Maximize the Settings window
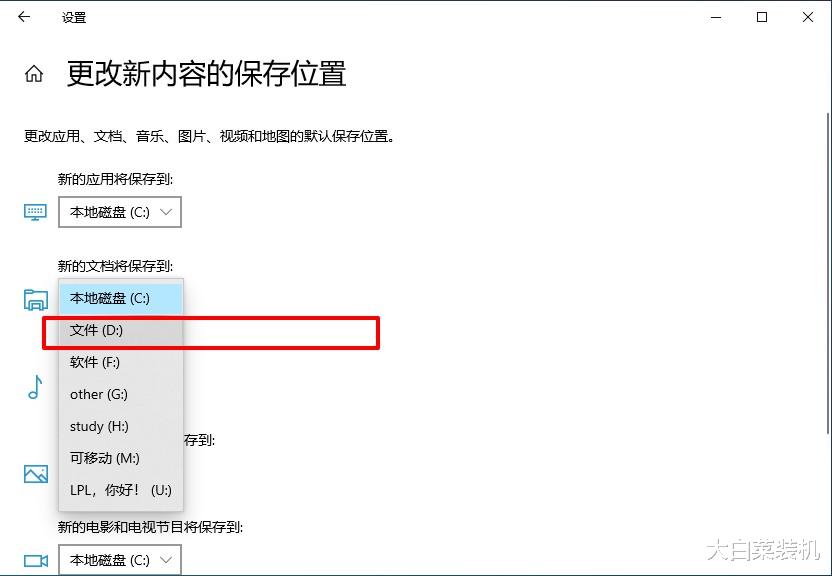832x576 pixels. pos(762,17)
